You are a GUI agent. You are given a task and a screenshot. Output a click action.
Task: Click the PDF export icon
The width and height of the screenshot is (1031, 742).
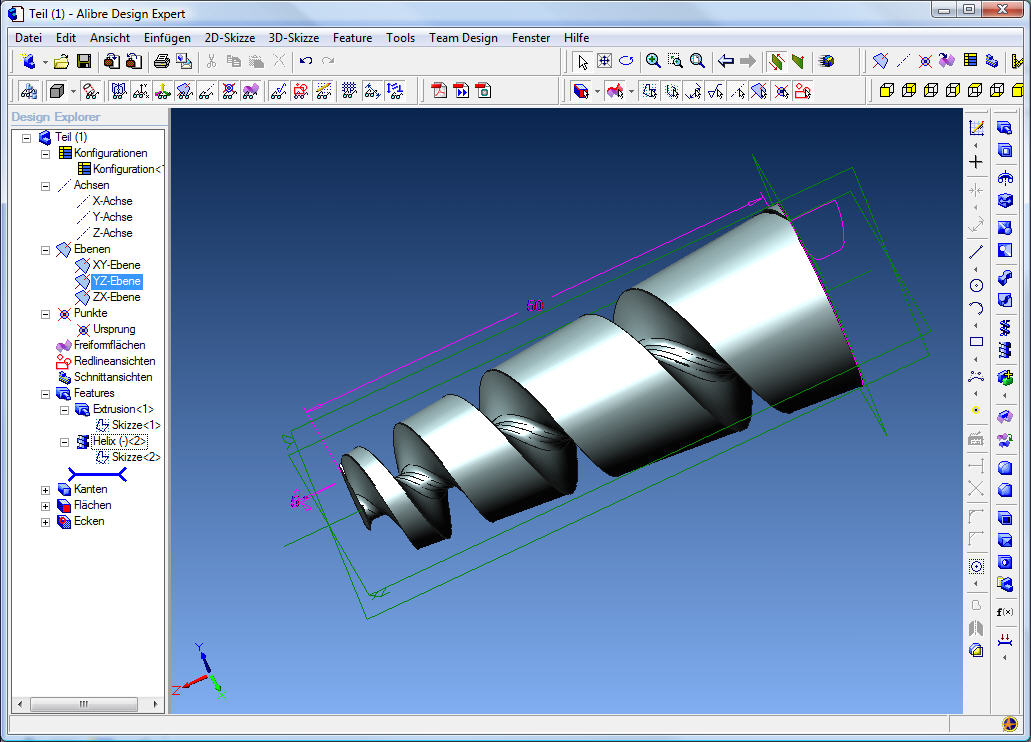click(439, 91)
